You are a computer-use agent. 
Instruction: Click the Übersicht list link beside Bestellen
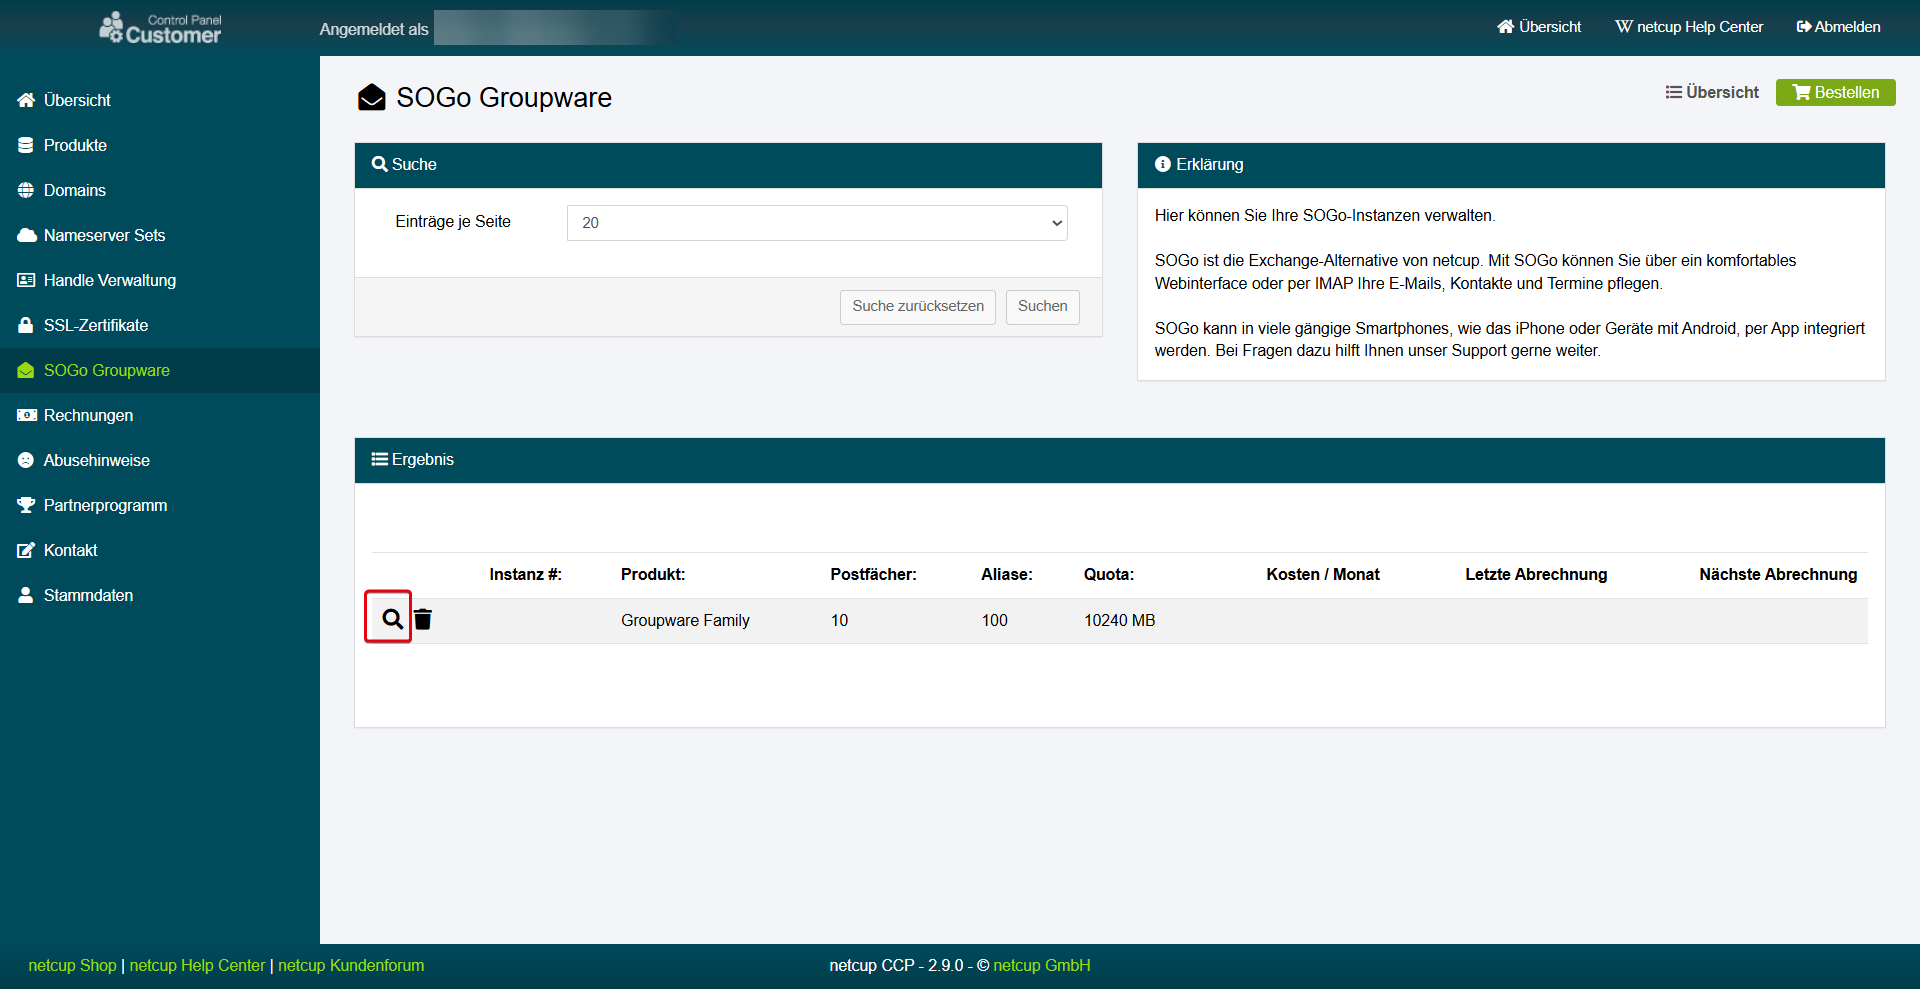tap(1711, 92)
